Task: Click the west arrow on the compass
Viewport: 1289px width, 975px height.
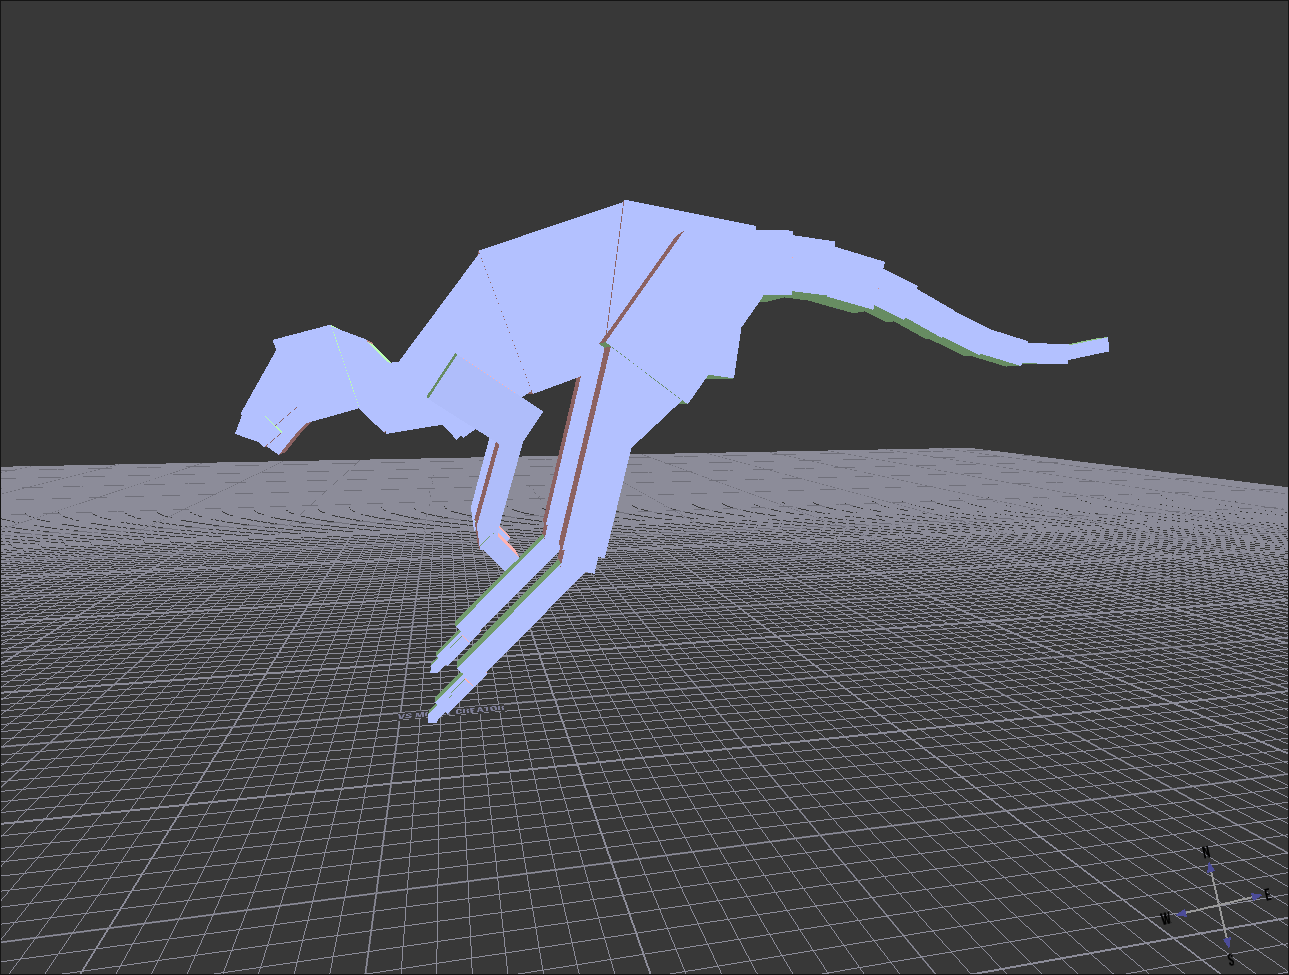Action: tap(1182, 914)
